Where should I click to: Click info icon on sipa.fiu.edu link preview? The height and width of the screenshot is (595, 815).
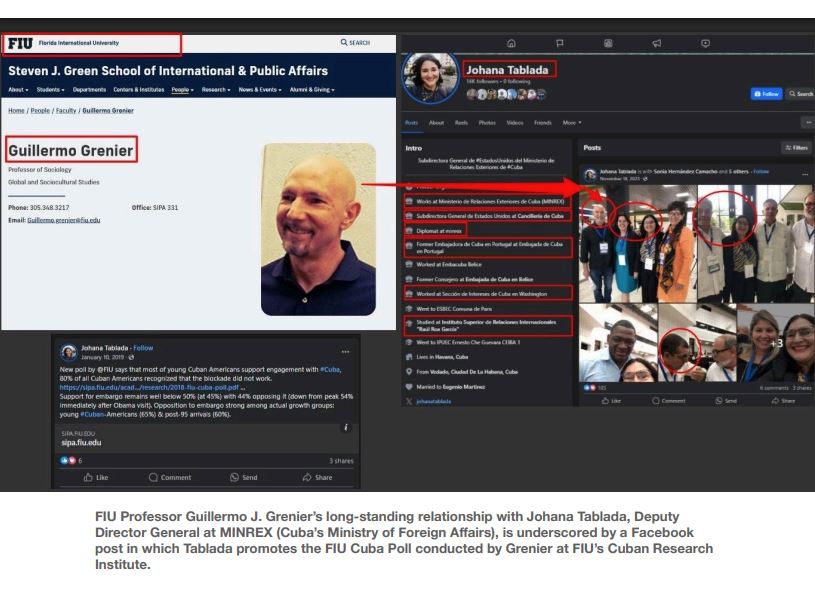click(x=346, y=427)
